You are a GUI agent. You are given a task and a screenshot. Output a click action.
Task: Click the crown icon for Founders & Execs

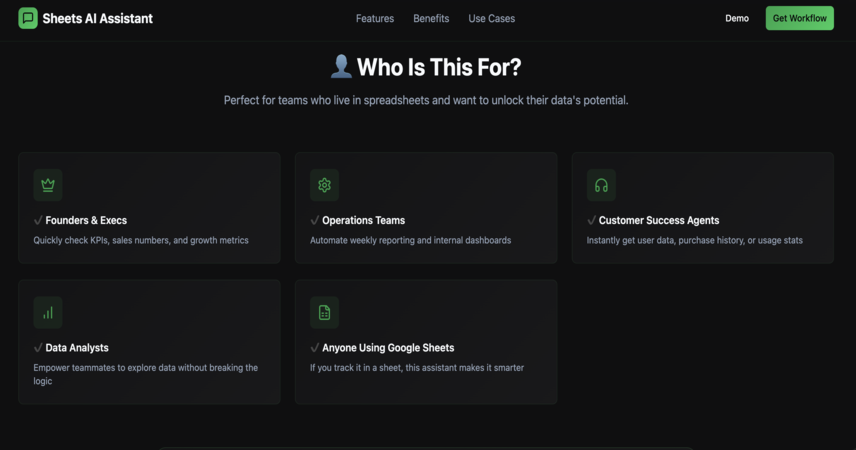click(48, 185)
